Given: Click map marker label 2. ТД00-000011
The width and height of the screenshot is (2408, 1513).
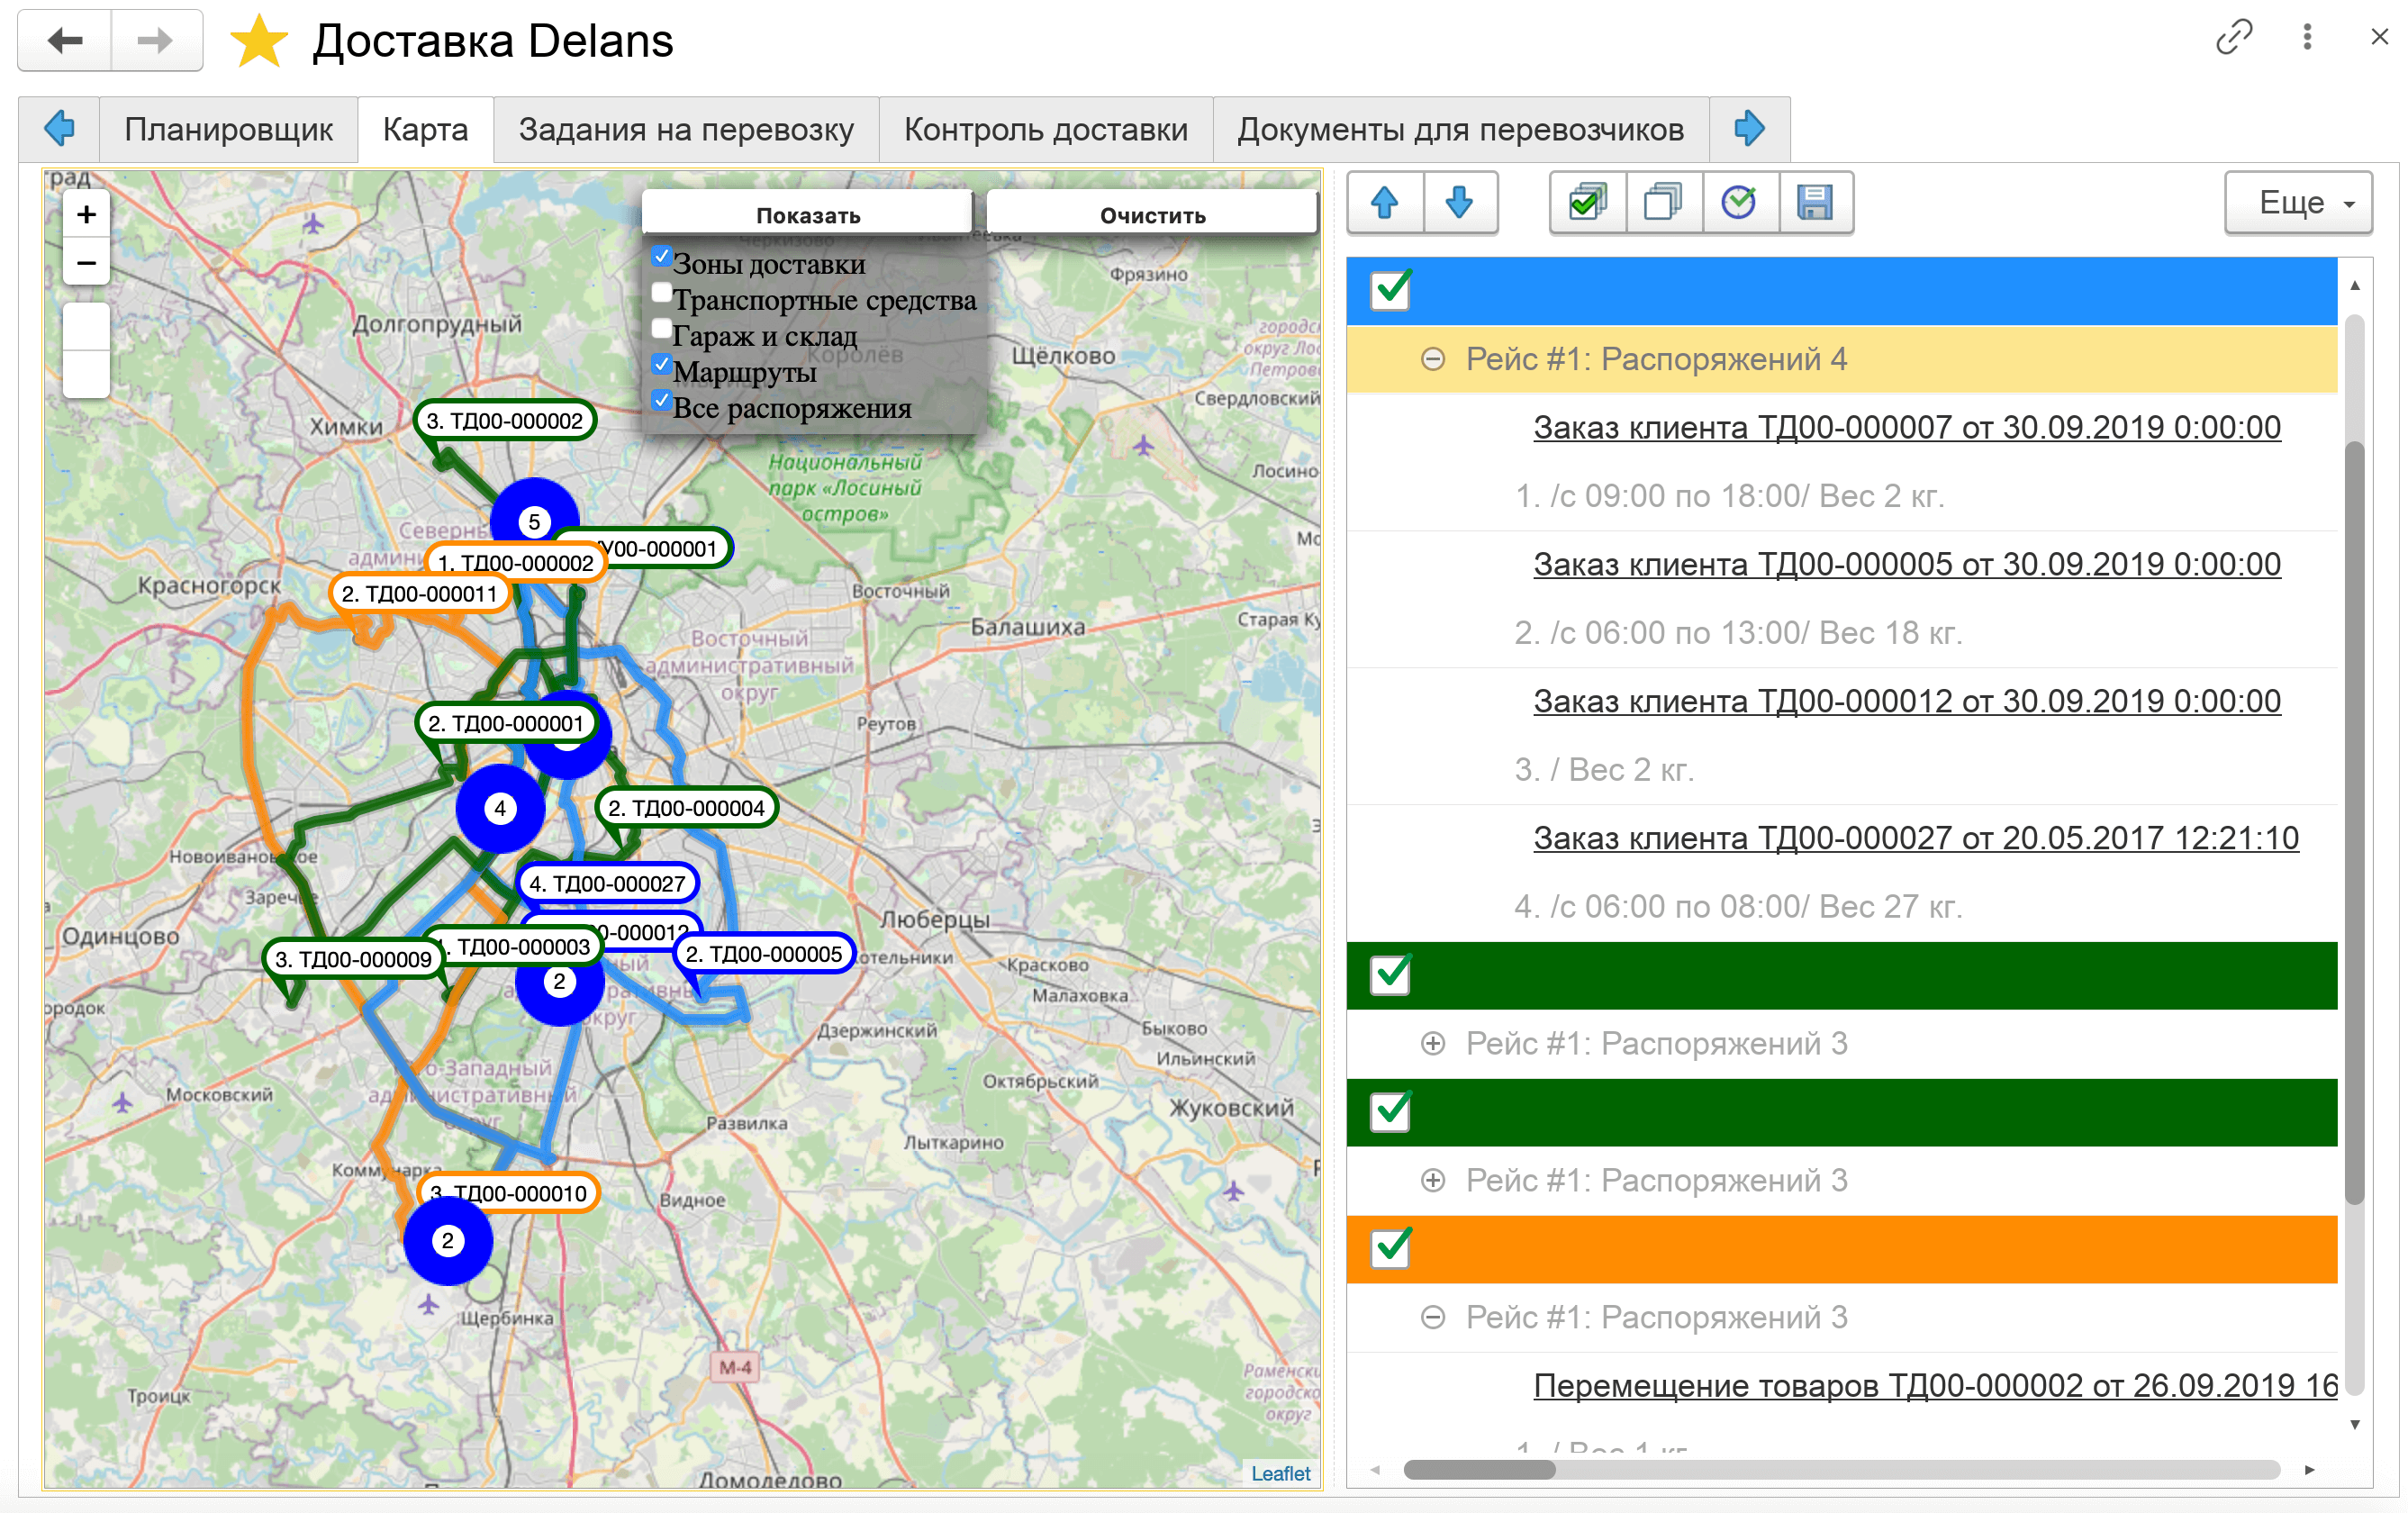Looking at the screenshot, I should click(419, 593).
